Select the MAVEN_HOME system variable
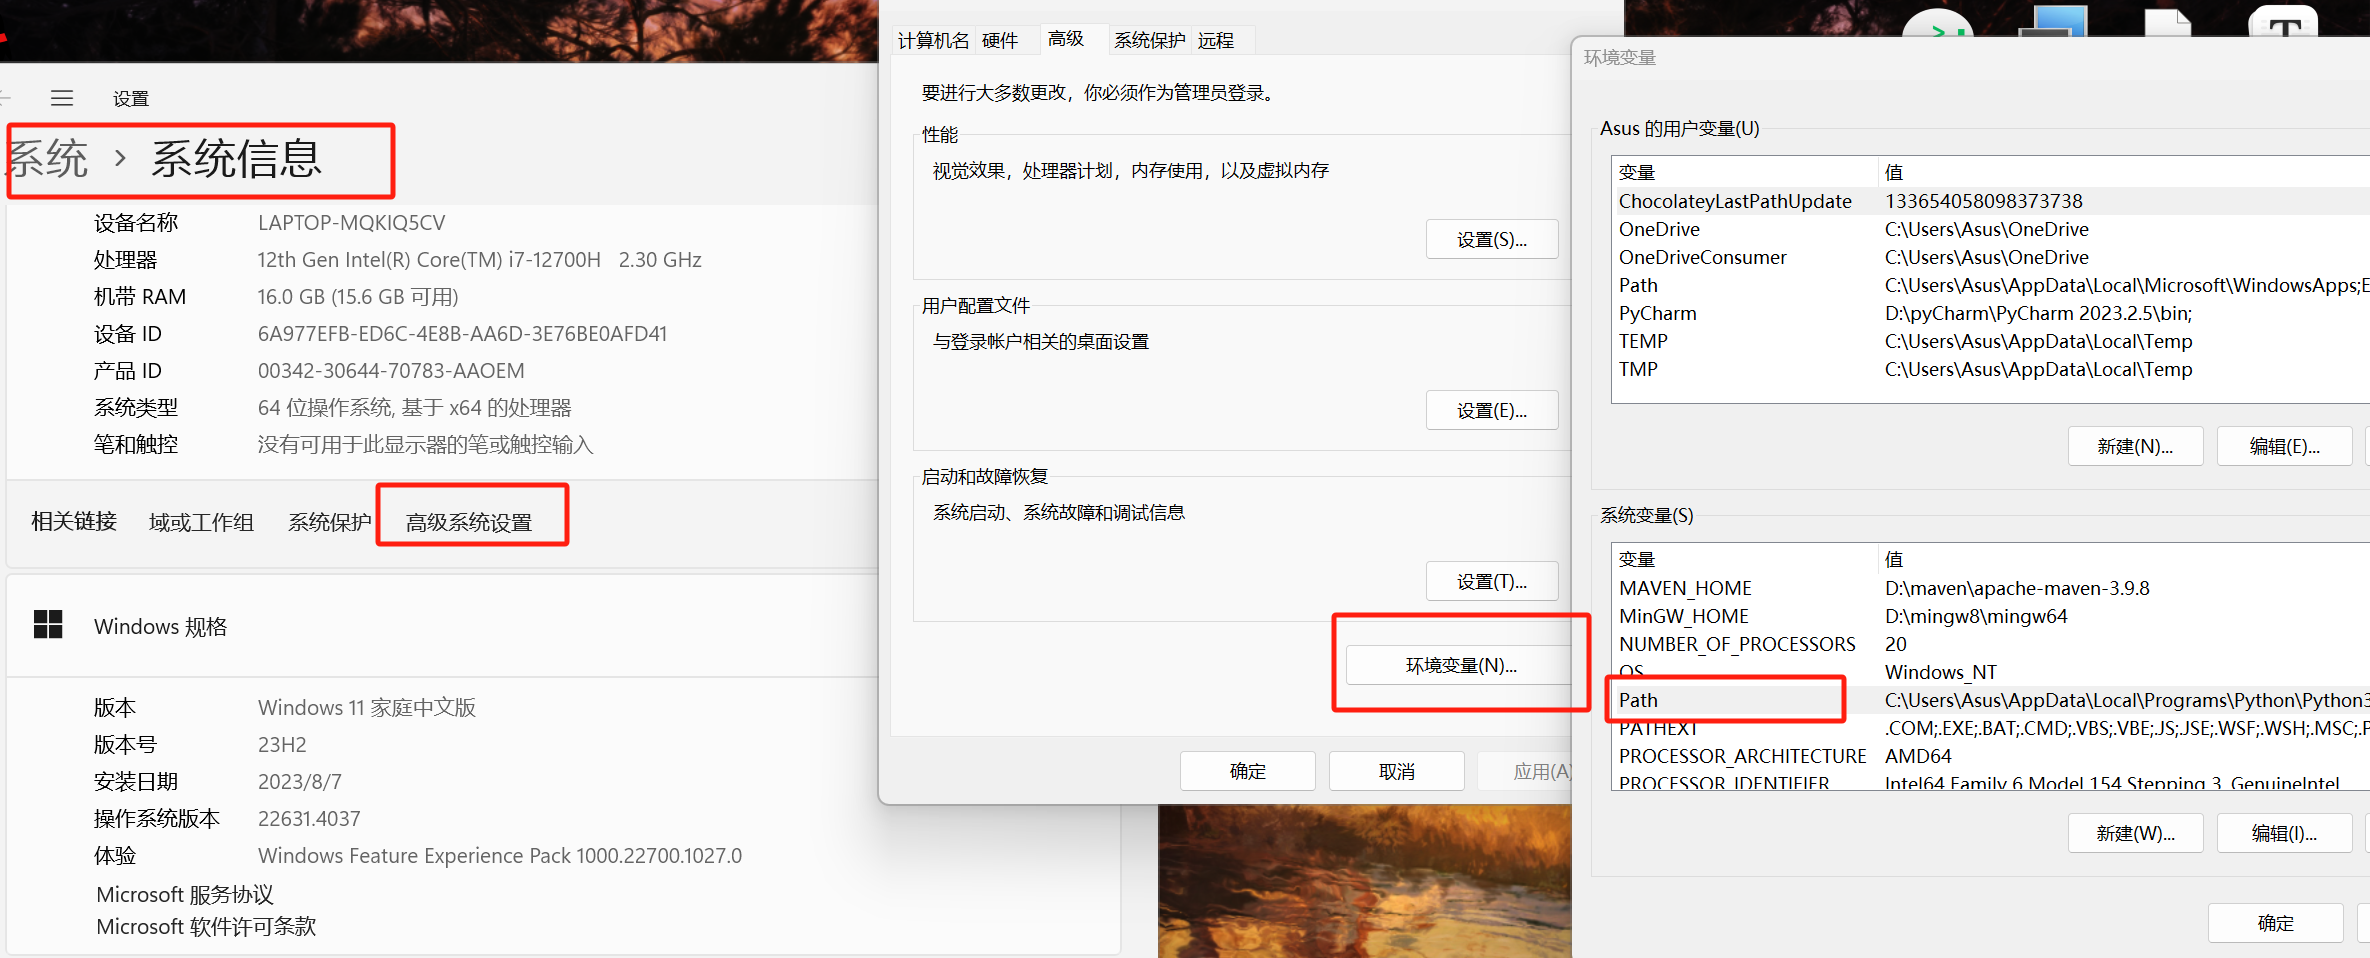 tap(1990, 588)
